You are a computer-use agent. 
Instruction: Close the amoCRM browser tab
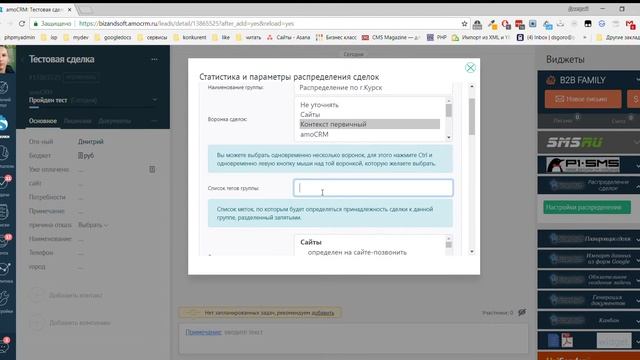click(x=70, y=9)
